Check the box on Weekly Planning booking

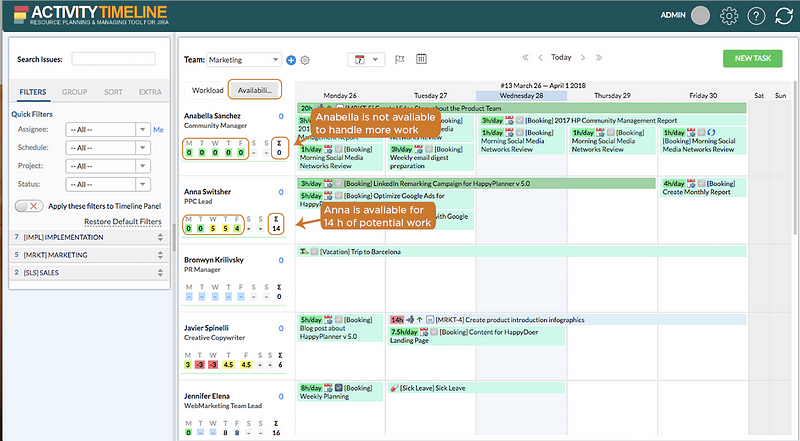point(338,388)
